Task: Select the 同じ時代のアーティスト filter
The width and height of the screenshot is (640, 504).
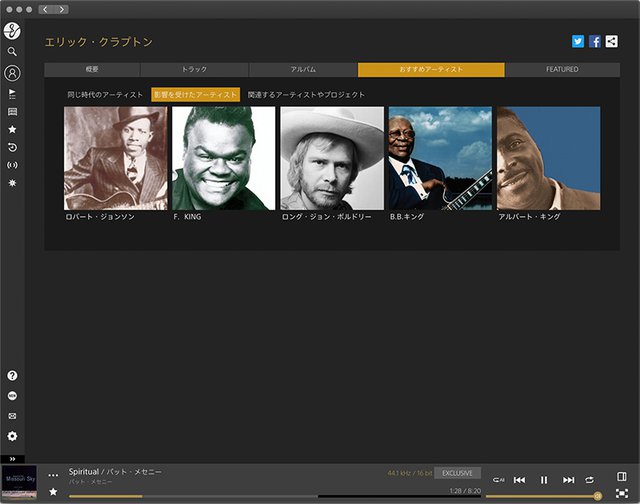Action: tap(105, 94)
